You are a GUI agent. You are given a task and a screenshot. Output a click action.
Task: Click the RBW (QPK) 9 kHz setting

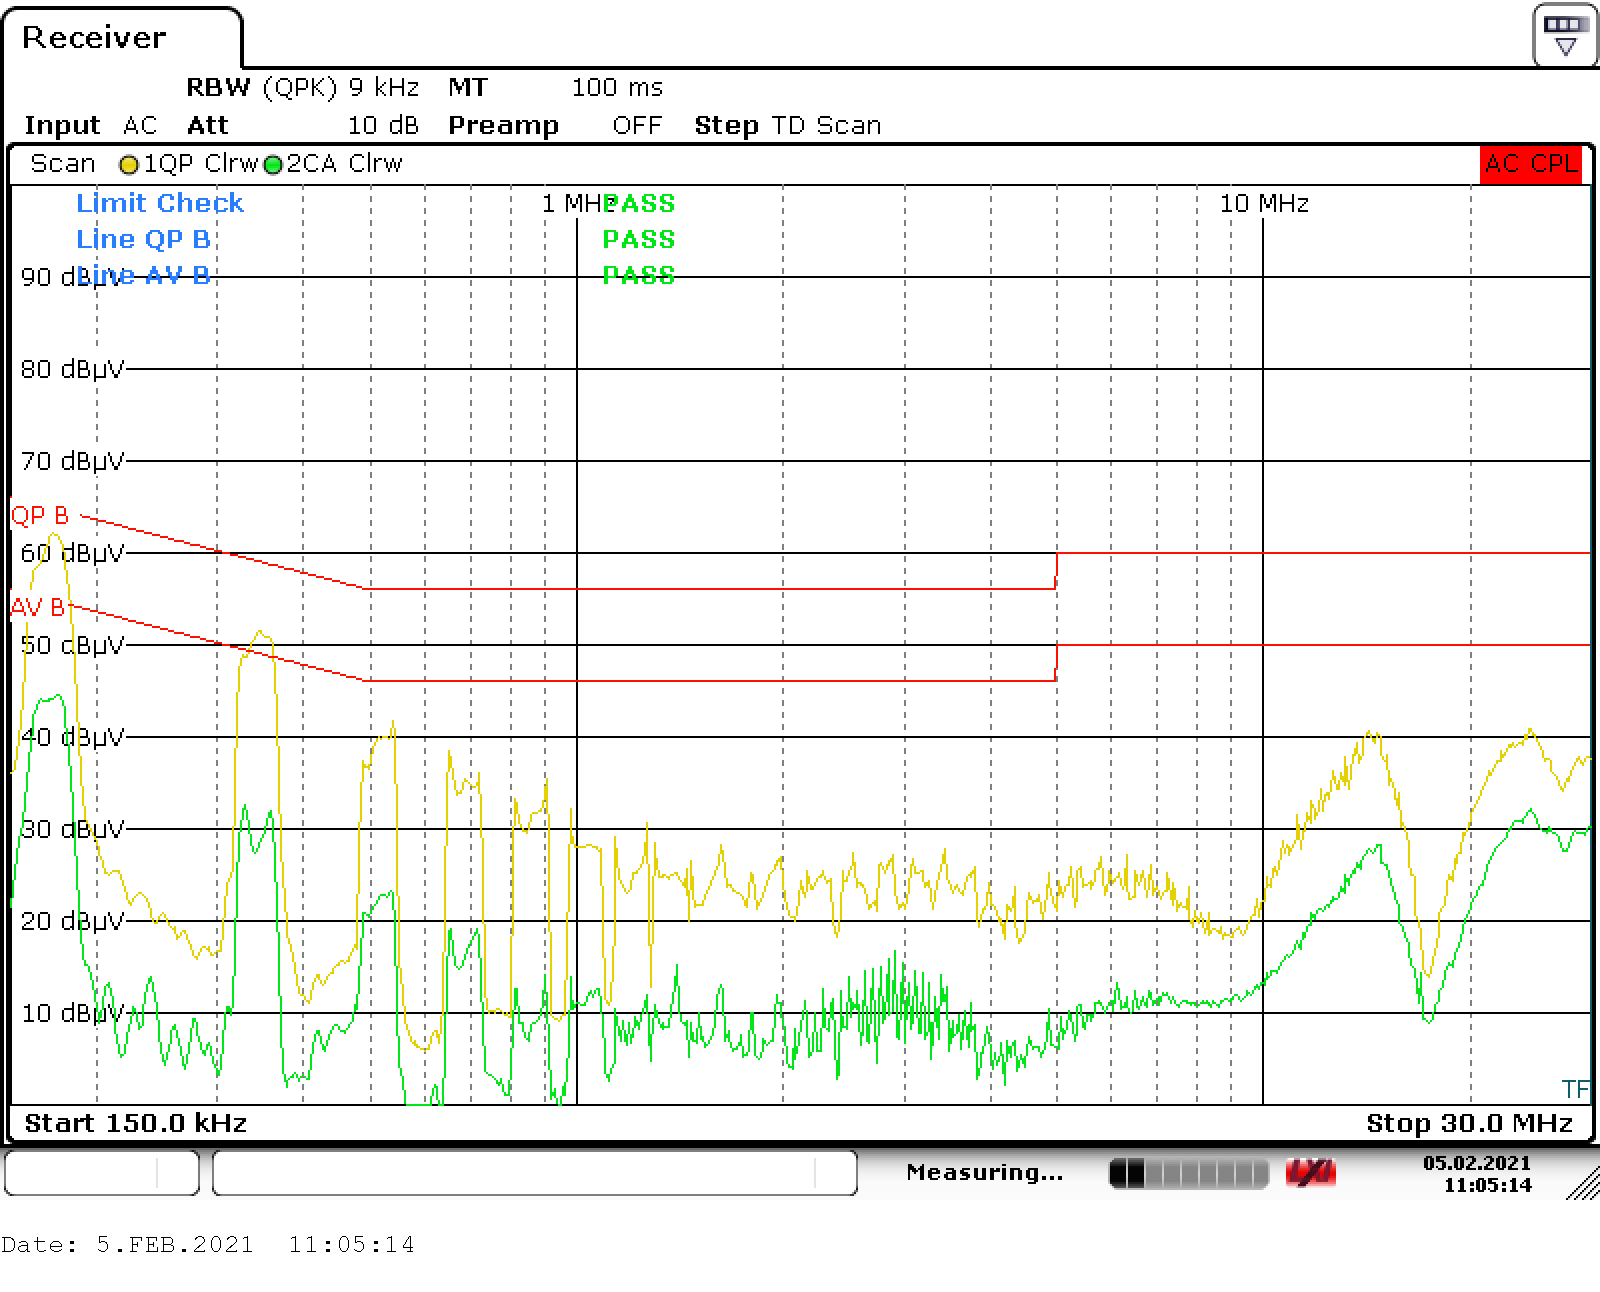[302, 88]
